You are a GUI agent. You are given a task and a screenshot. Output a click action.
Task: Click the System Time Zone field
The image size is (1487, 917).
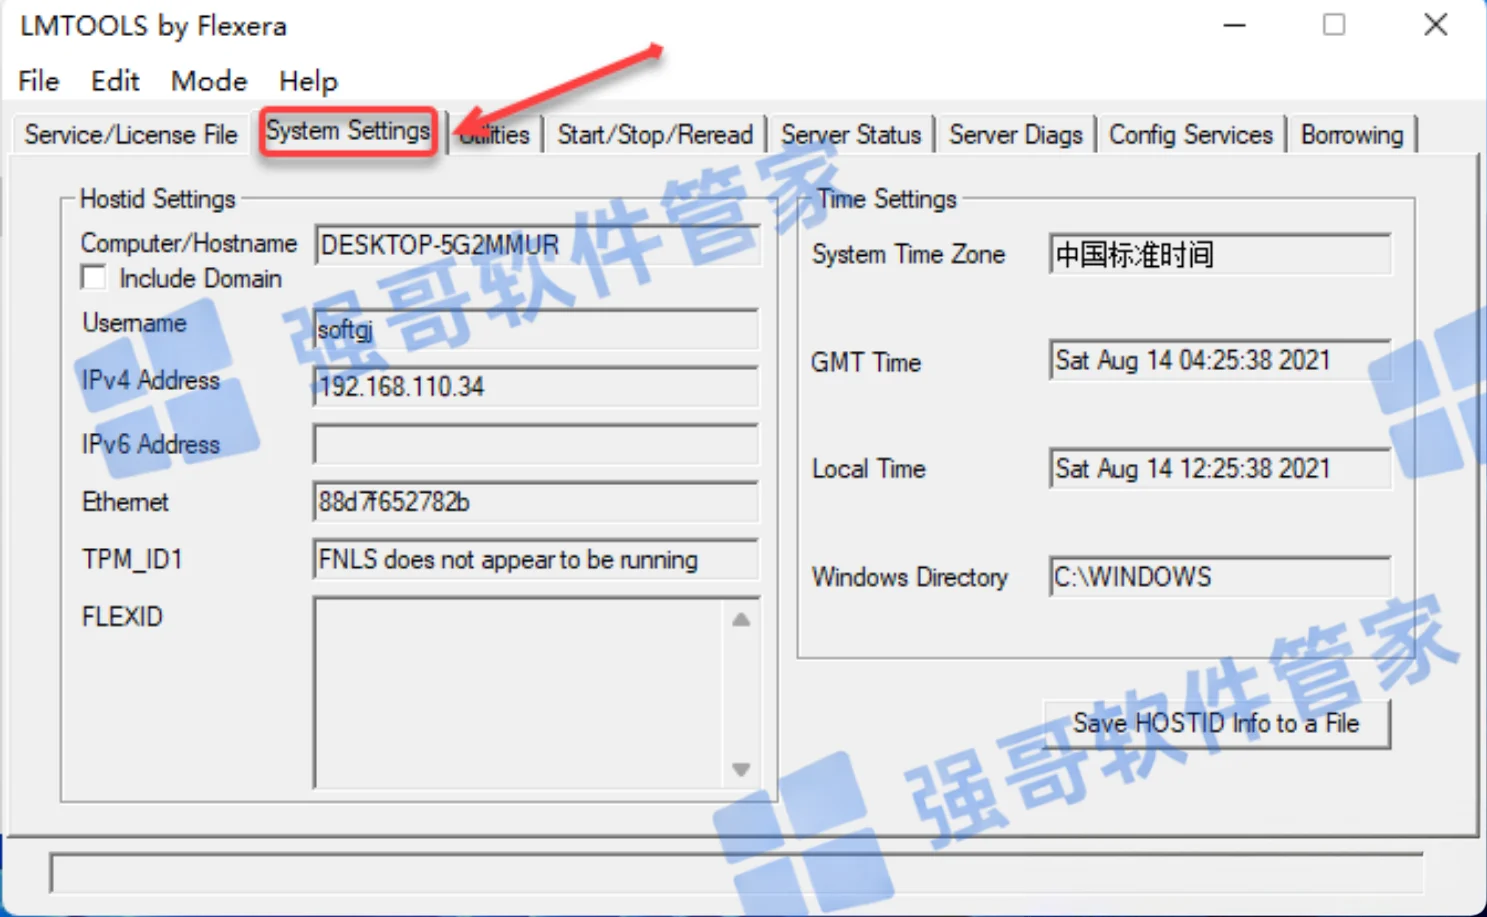[x=1220, y=254]
